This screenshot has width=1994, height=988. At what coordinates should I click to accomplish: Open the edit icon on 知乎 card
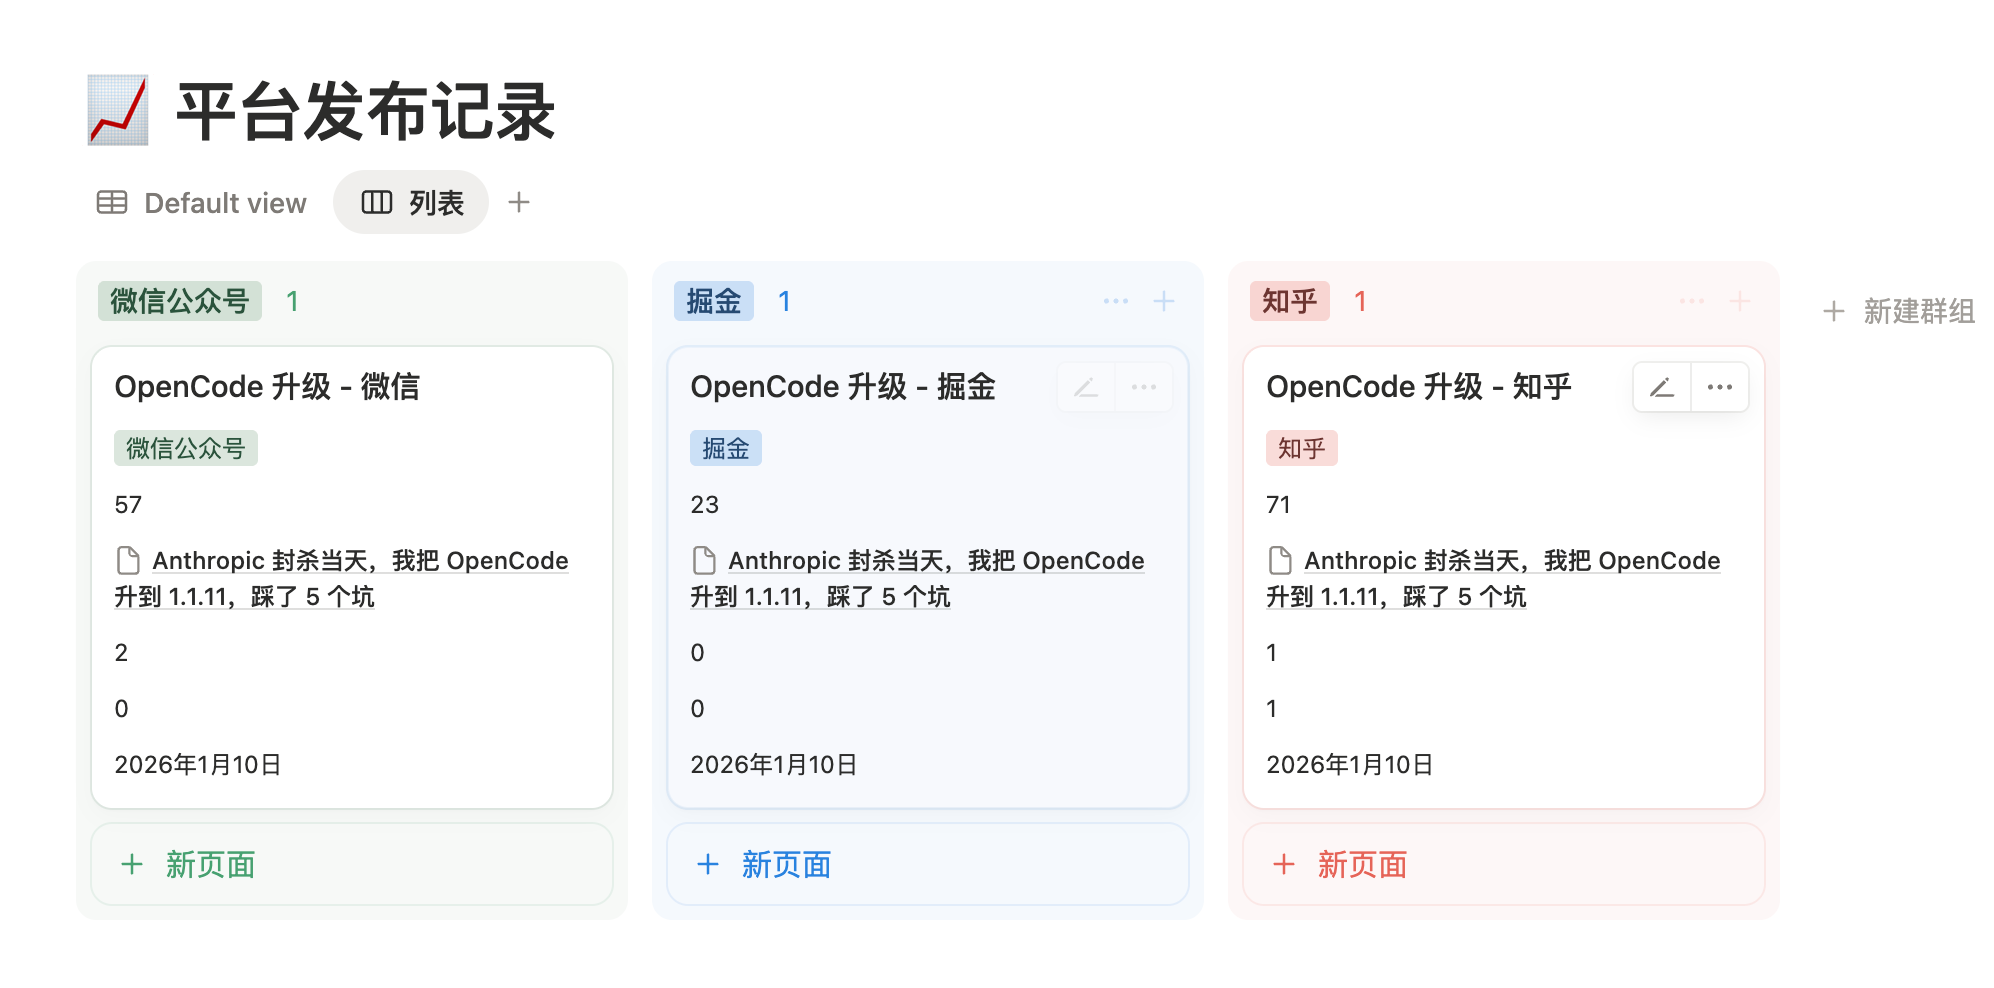click(1660, 386)
